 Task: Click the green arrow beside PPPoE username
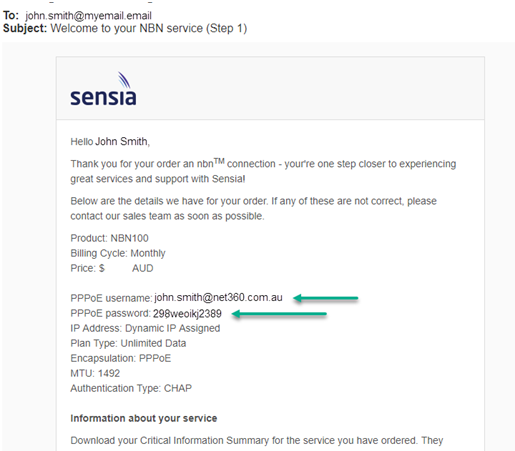click(326, 298)
